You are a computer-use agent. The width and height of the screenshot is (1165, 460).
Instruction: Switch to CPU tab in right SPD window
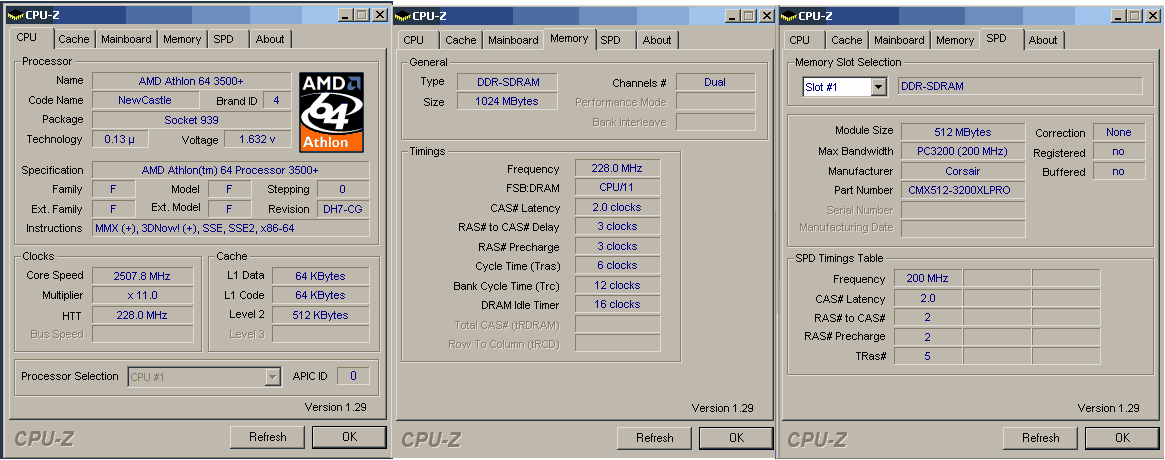click(799, 40)
